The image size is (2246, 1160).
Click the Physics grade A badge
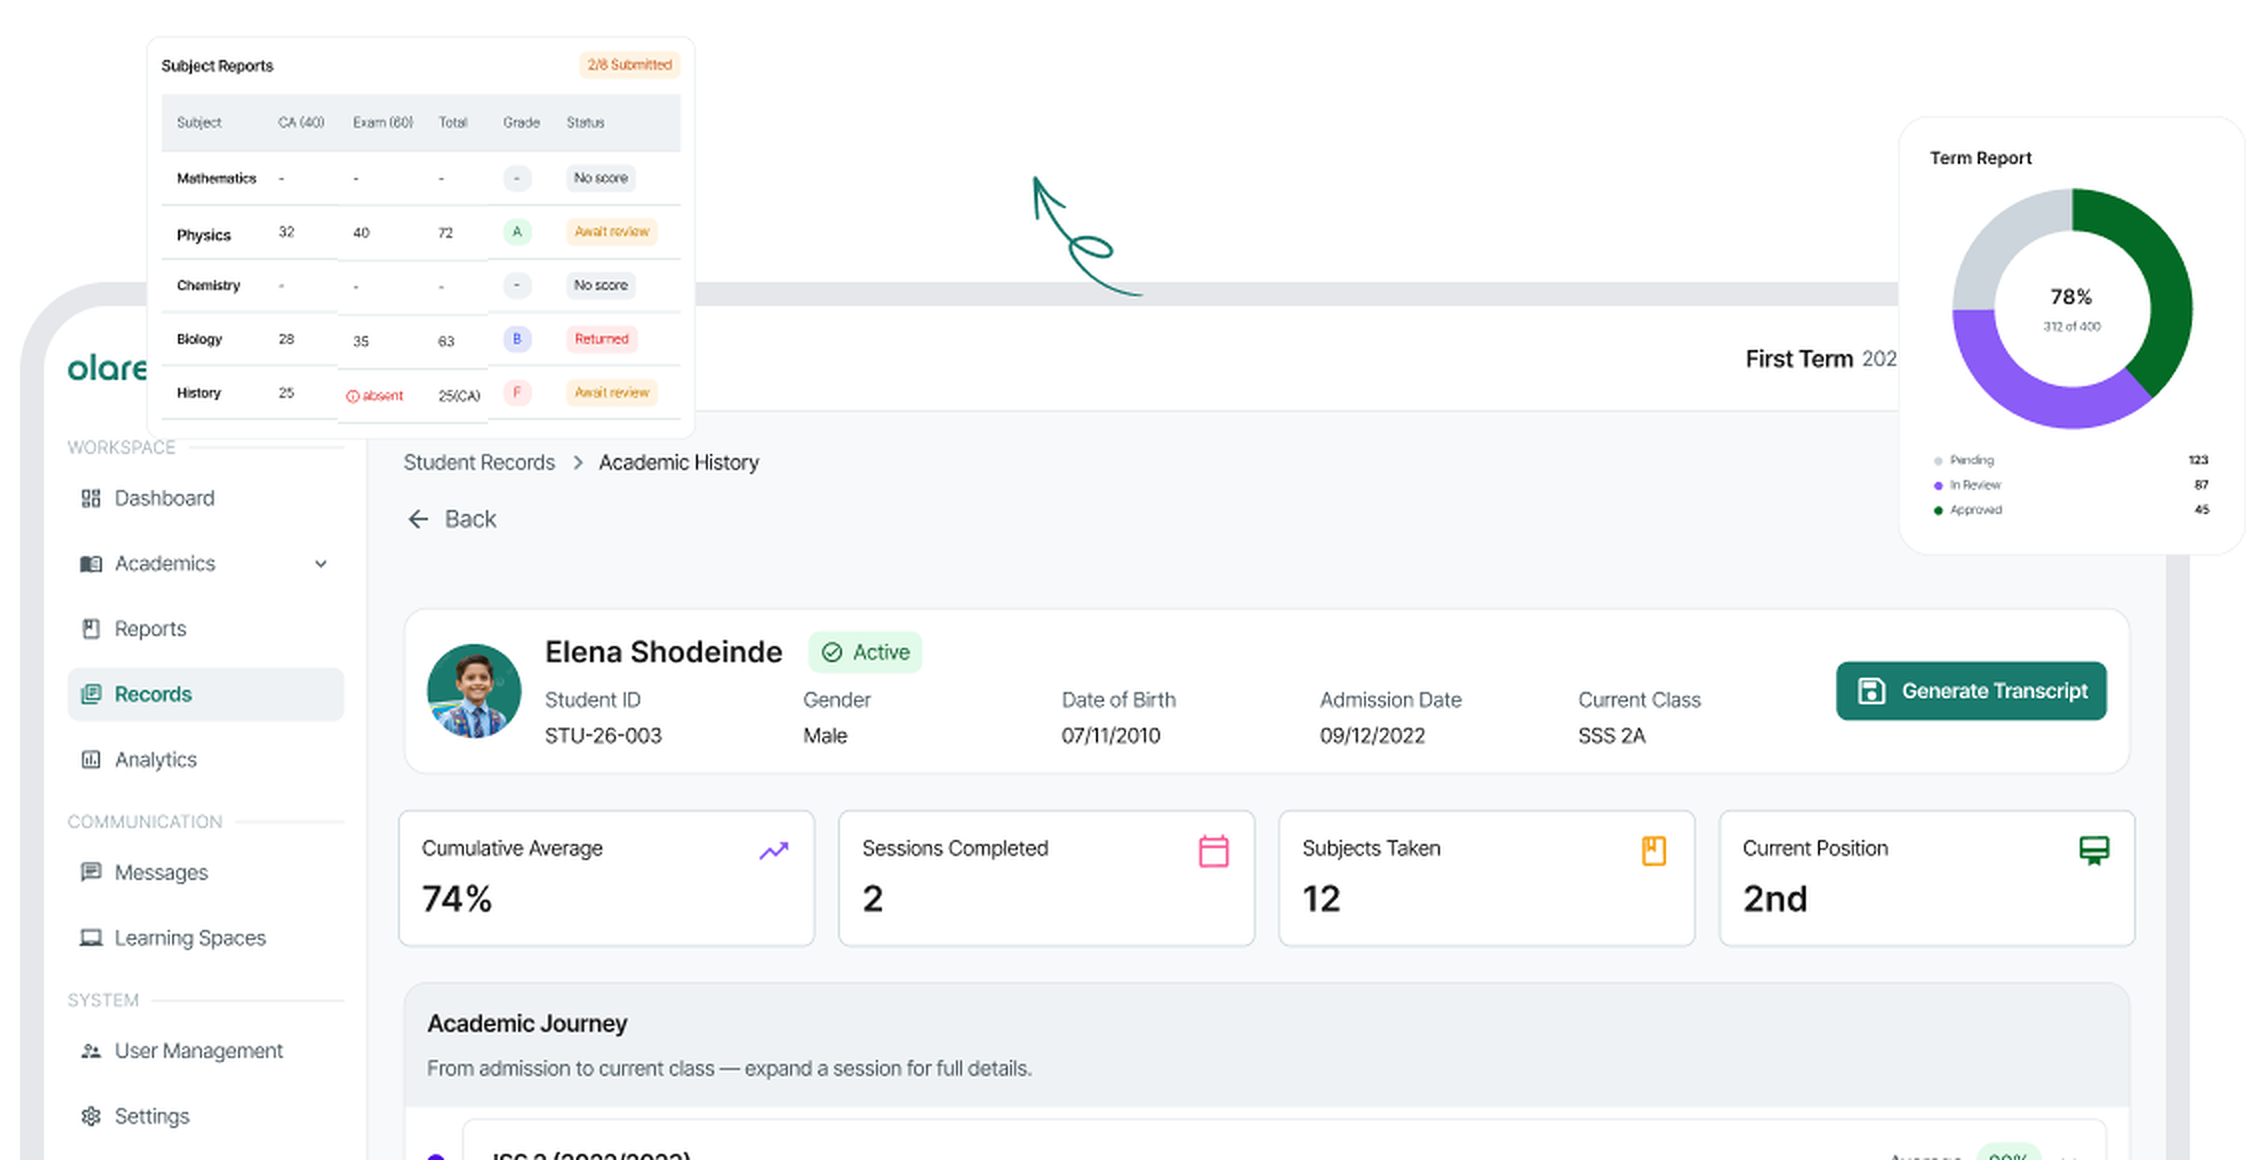click(517, 232)
